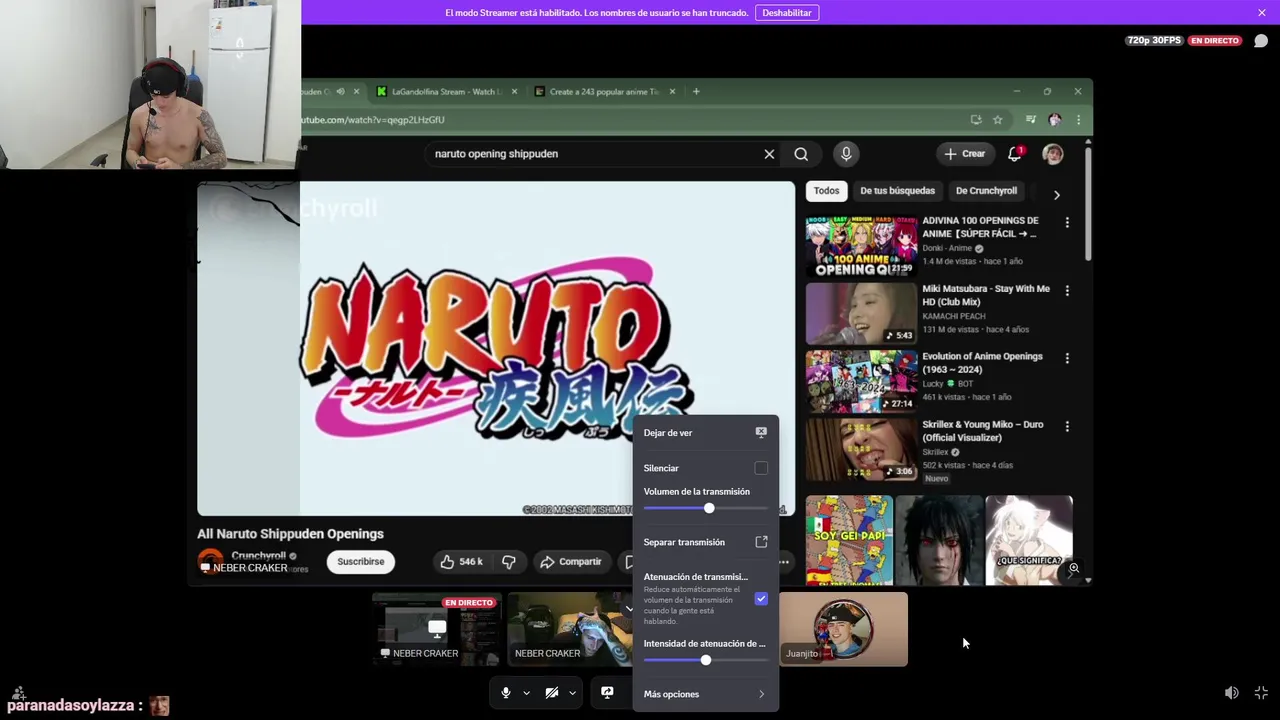Click the stop watching icon in stream menu
1280x720 pixels.
click(x=761, y=433)
